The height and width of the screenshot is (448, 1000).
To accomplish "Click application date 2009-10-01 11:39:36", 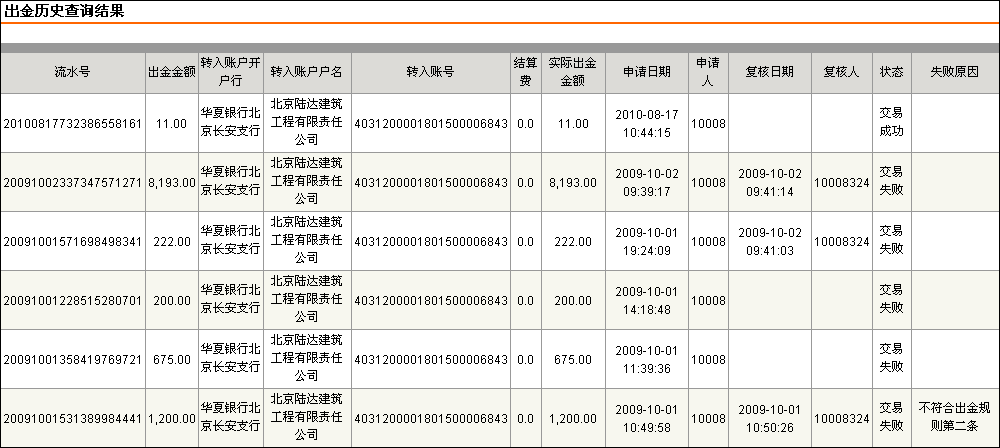I will [x=647, y=360].
